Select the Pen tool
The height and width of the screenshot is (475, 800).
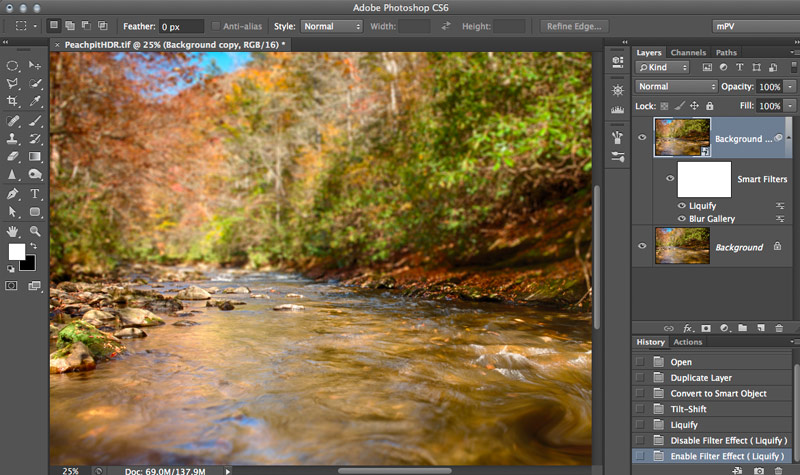point(13,193)
